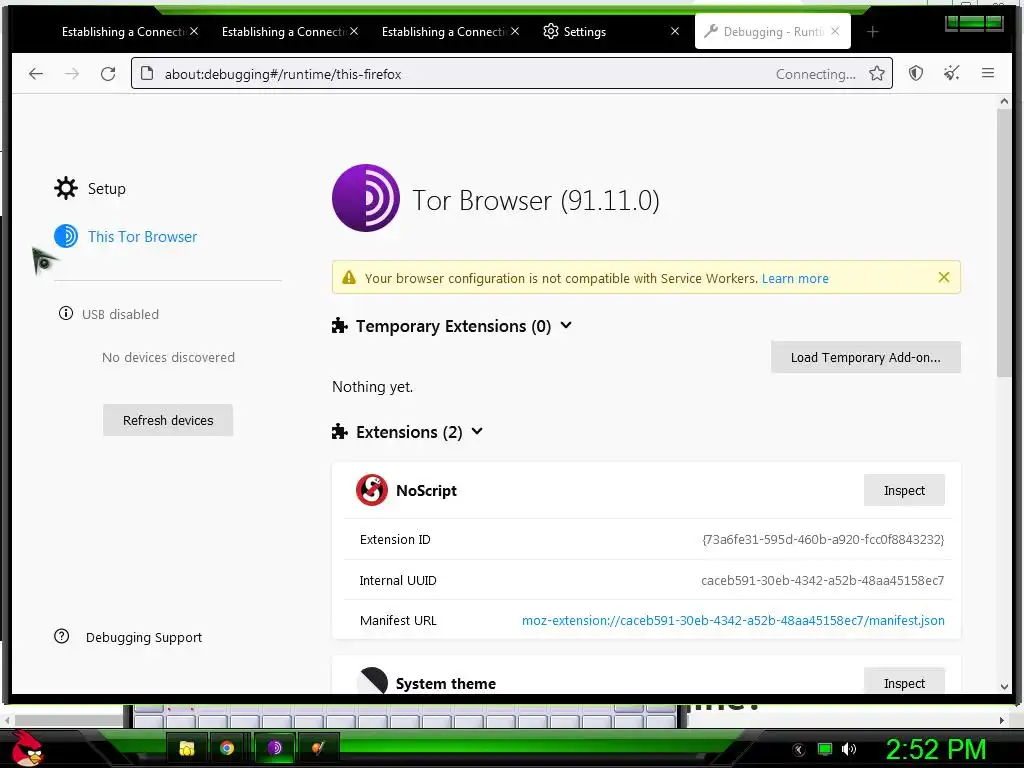Collapse the Temporary Extensions section chevron
Image resolution: width=1024 pixels, height=768 pixels.
[566, 325]
